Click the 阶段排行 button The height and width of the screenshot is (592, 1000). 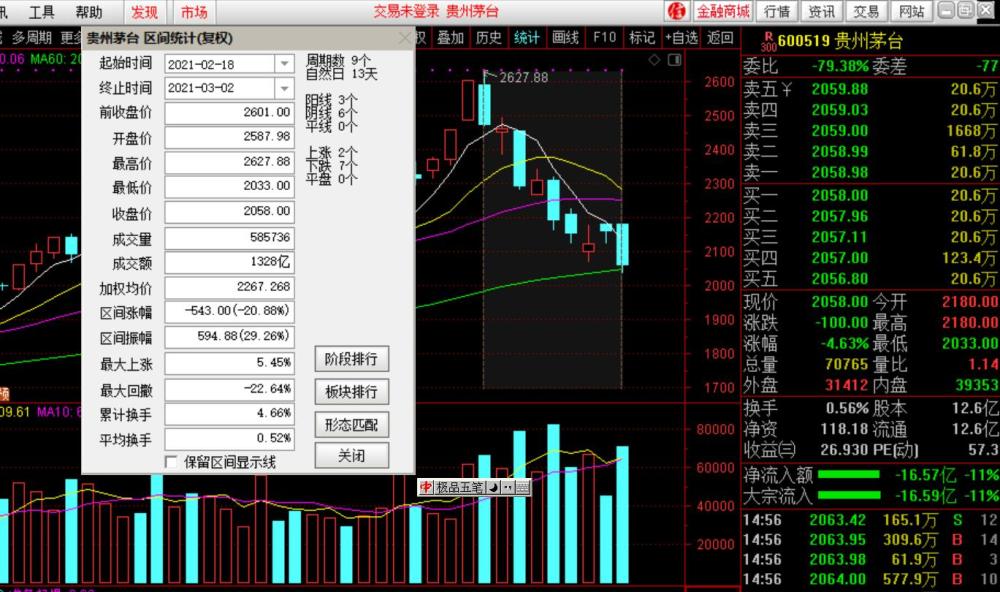tap(351, 359)
